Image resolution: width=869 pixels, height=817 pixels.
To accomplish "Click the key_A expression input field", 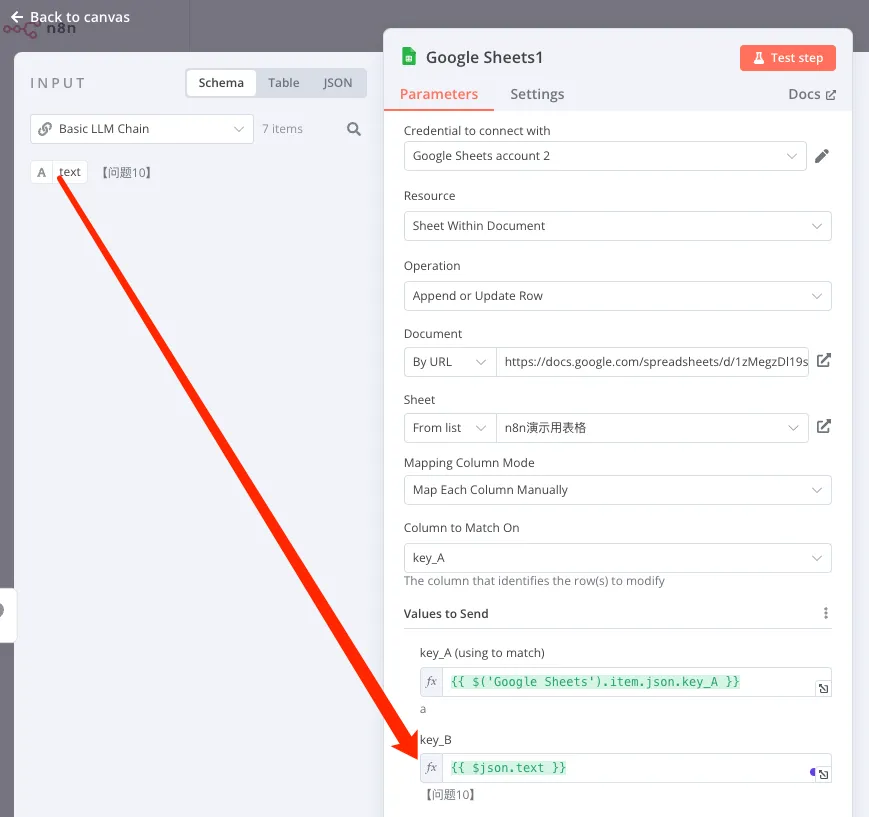I will (629, 682).
